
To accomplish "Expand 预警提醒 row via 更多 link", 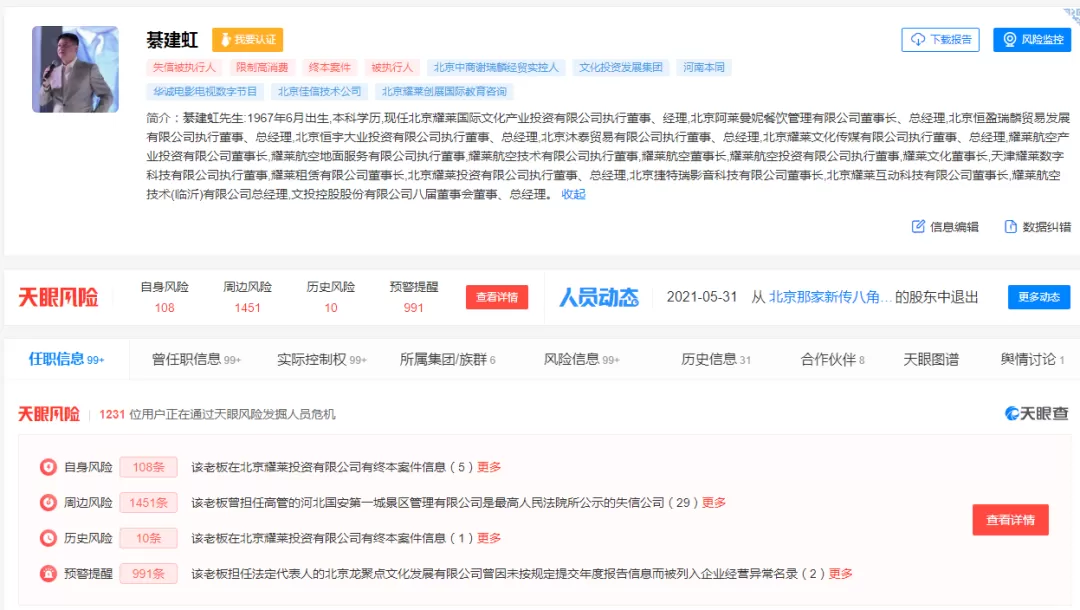I will coord(840,574).
